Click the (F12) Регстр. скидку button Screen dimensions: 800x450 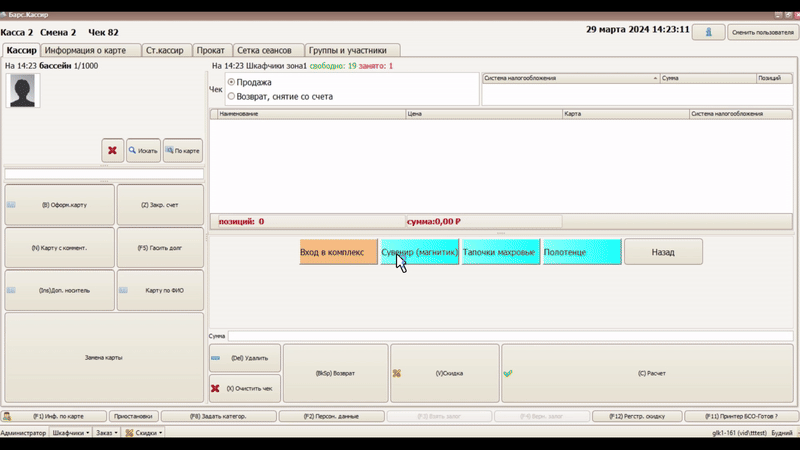point(637,416)
